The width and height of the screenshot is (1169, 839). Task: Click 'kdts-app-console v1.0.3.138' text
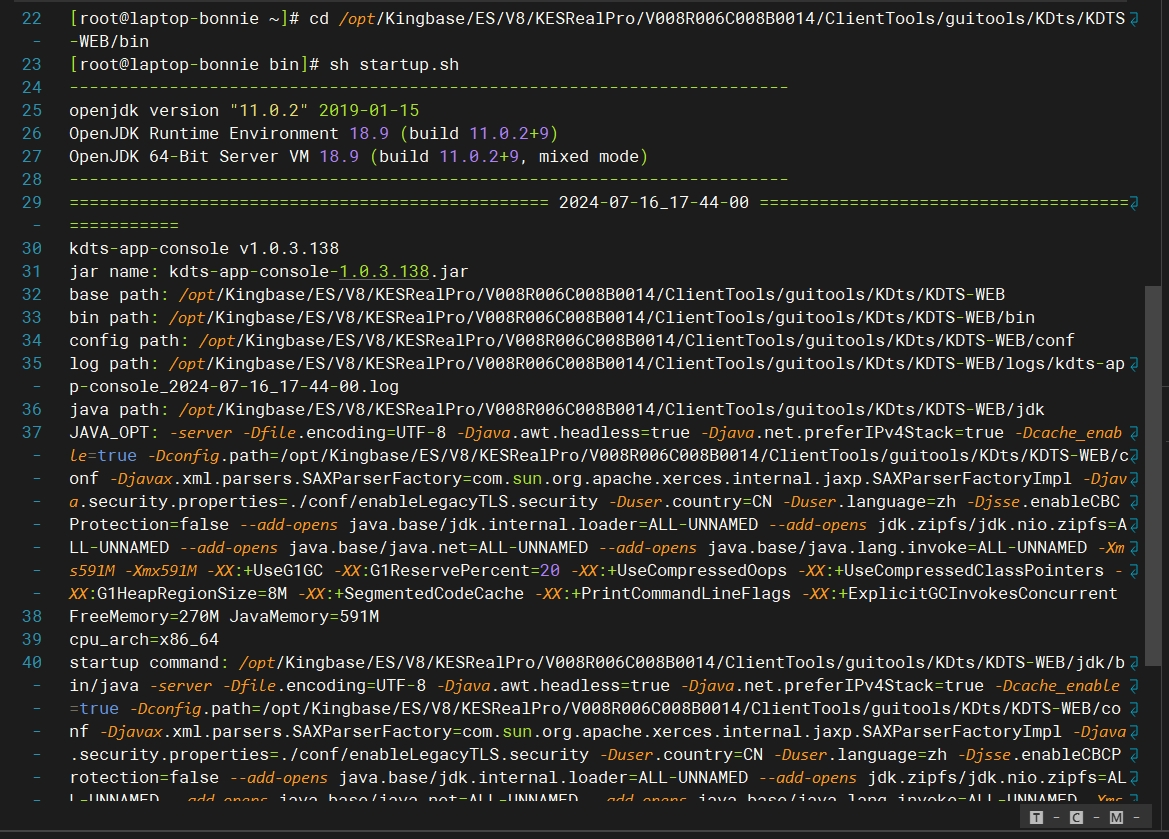click(x=204, y=248)
